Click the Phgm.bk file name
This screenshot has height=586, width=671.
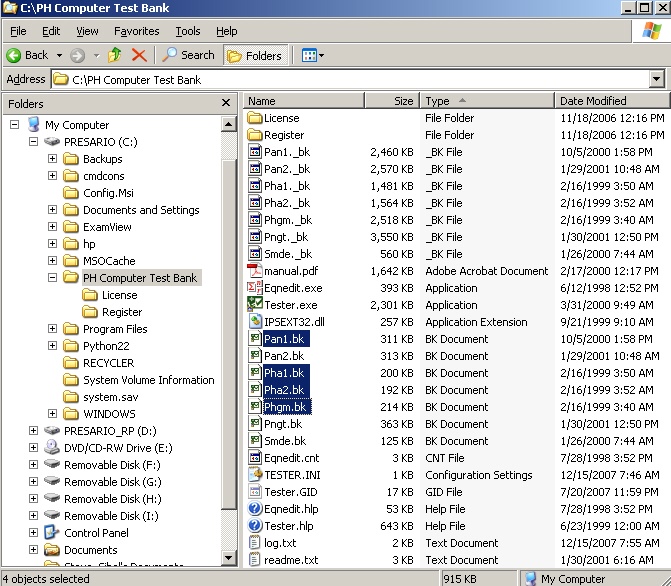[285, 407]
